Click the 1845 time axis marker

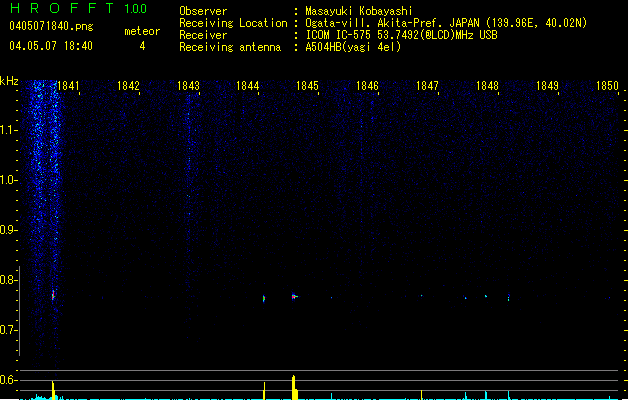pyautogui.click(x=307, y=86)
